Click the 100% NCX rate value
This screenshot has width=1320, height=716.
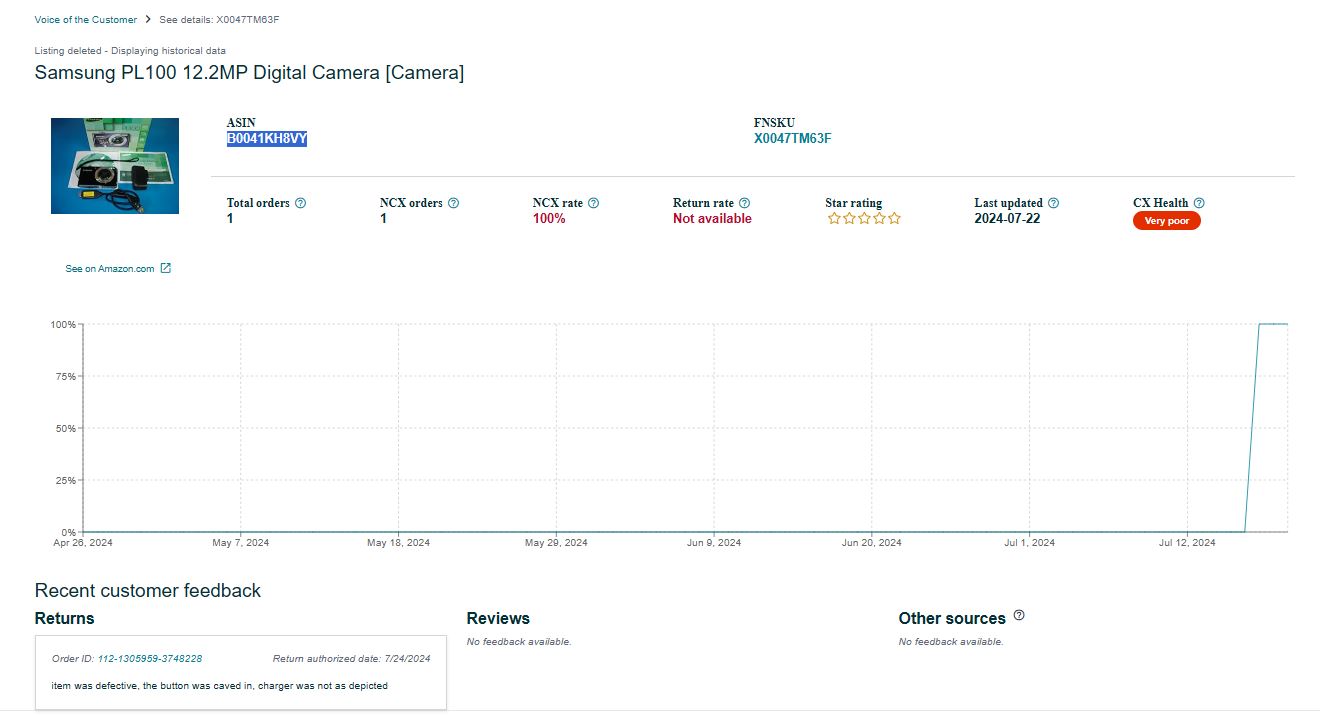pyautogui.click(x=549, y=218)
